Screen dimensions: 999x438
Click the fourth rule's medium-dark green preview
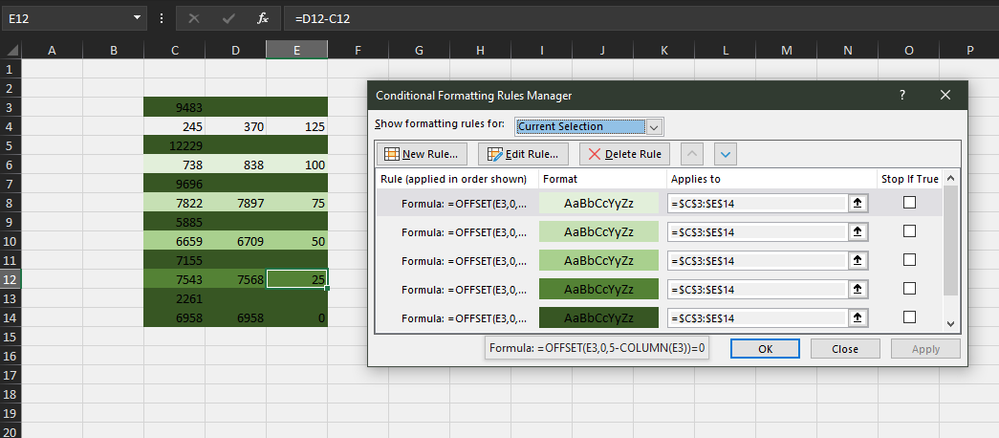click(599, 289)
